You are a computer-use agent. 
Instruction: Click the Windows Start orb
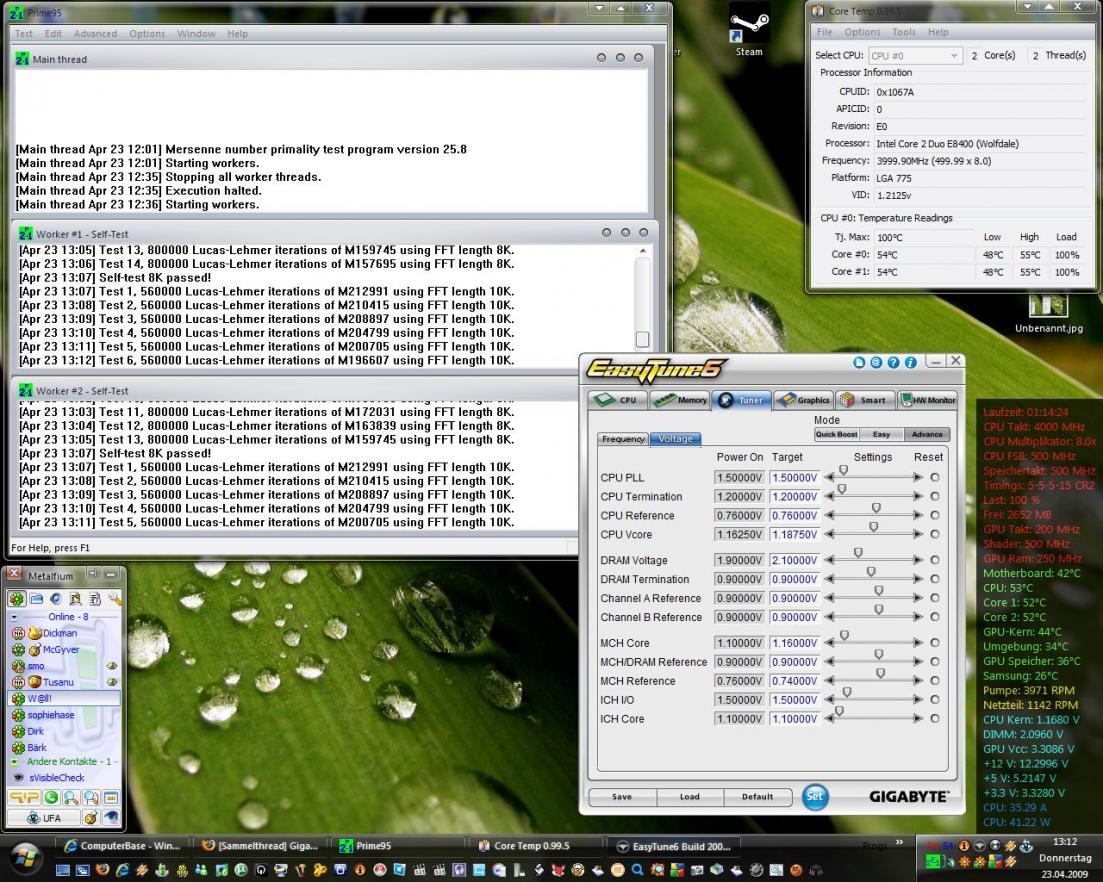coord(24,857)
